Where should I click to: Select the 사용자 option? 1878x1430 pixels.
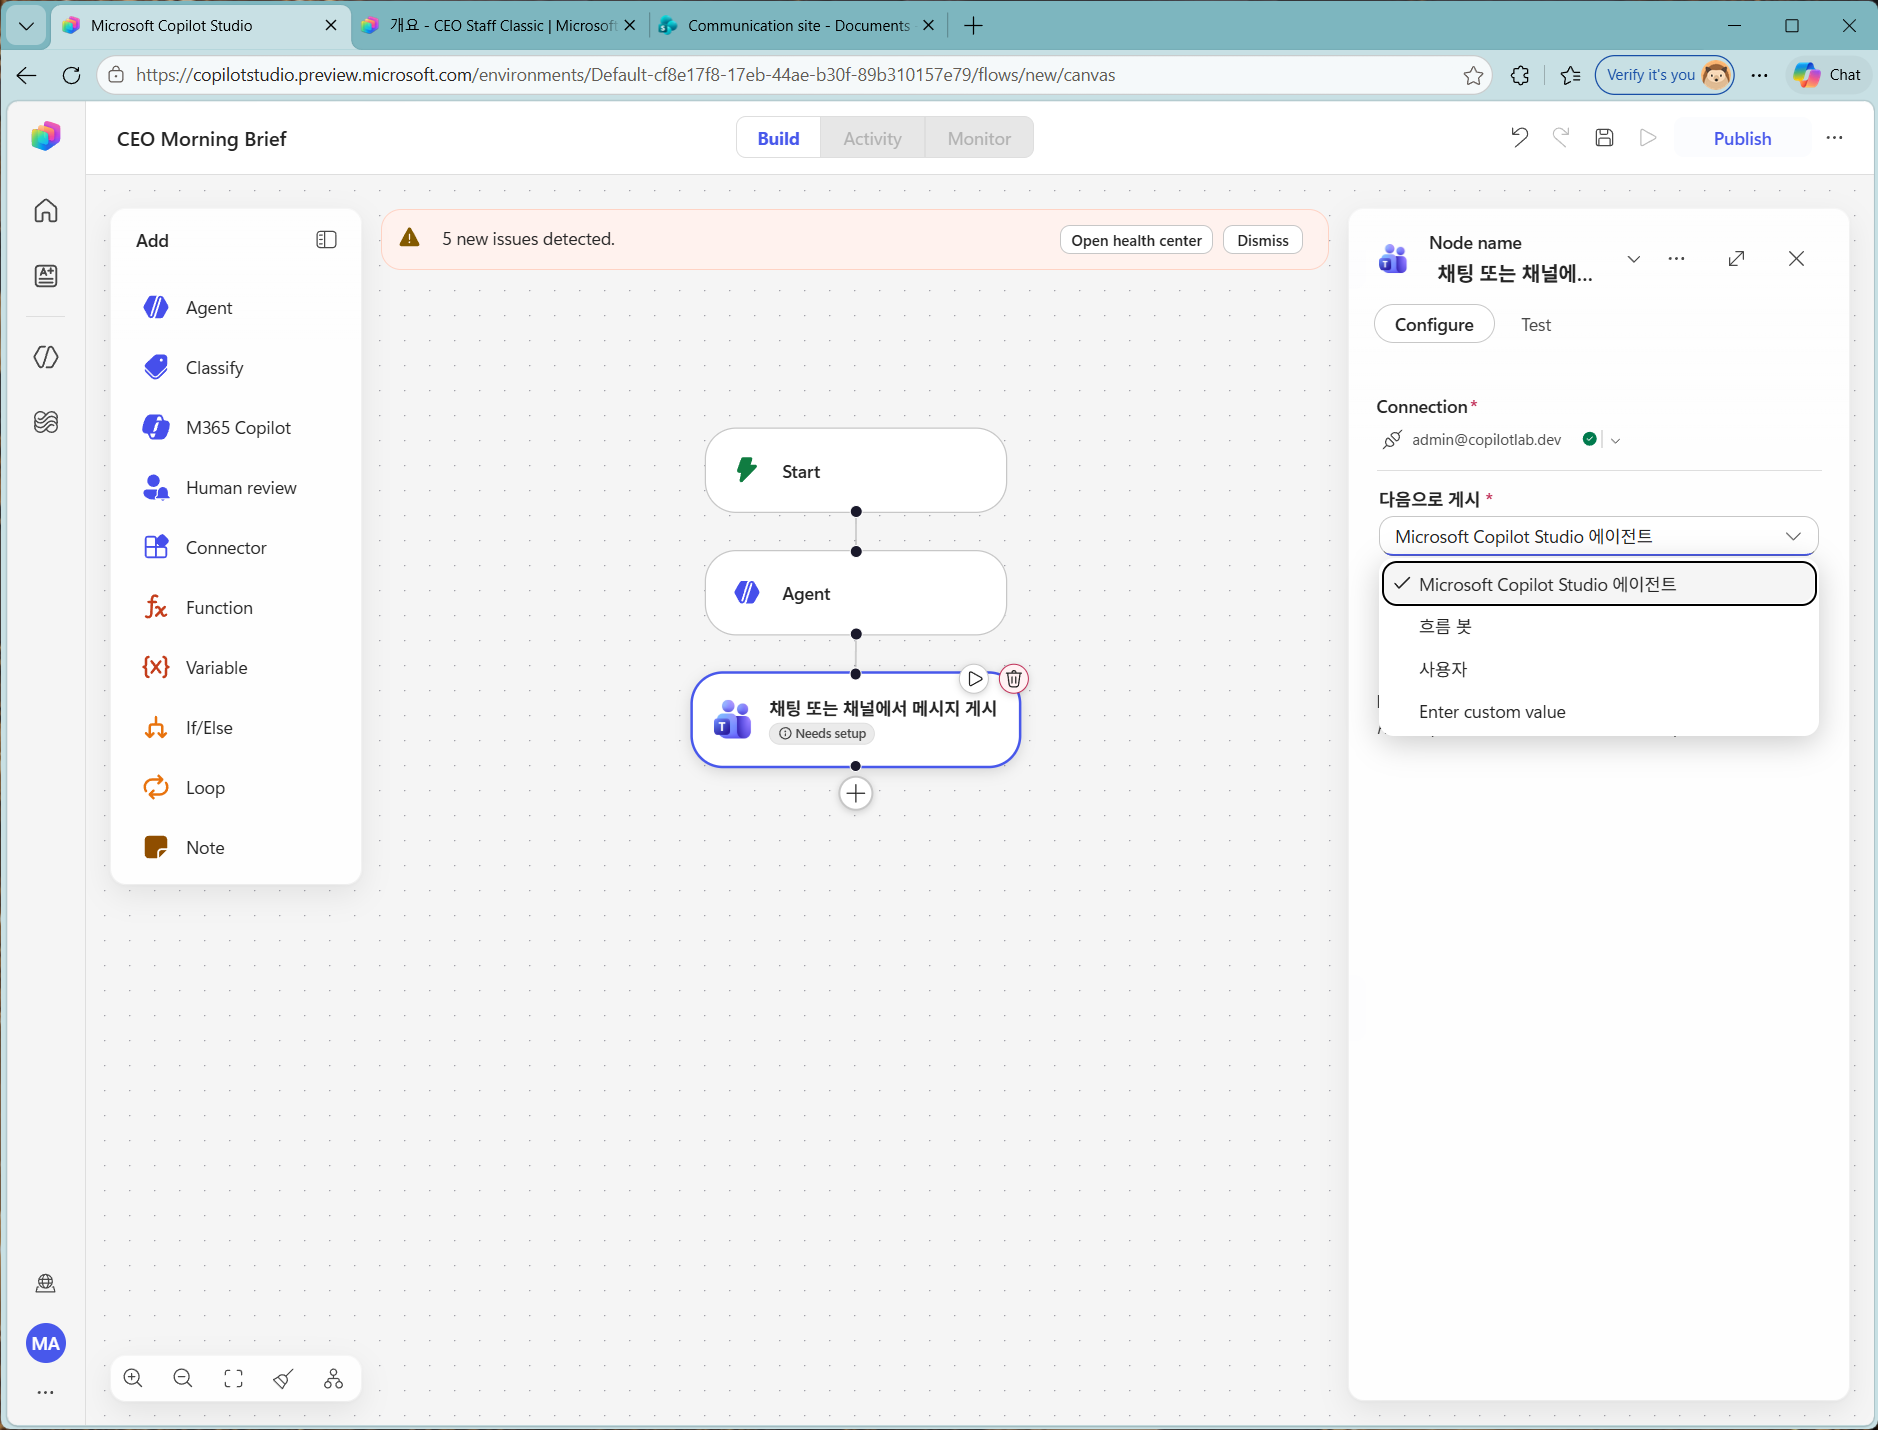tap(1599, 669)
